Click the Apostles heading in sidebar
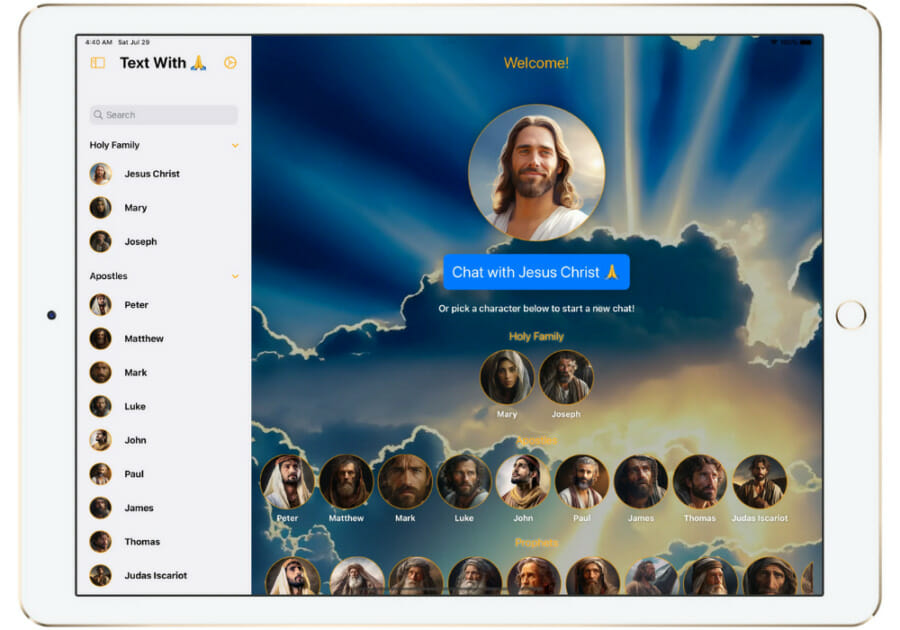The height and width of the screenshot is (630, 900). (x=108, y=276)
